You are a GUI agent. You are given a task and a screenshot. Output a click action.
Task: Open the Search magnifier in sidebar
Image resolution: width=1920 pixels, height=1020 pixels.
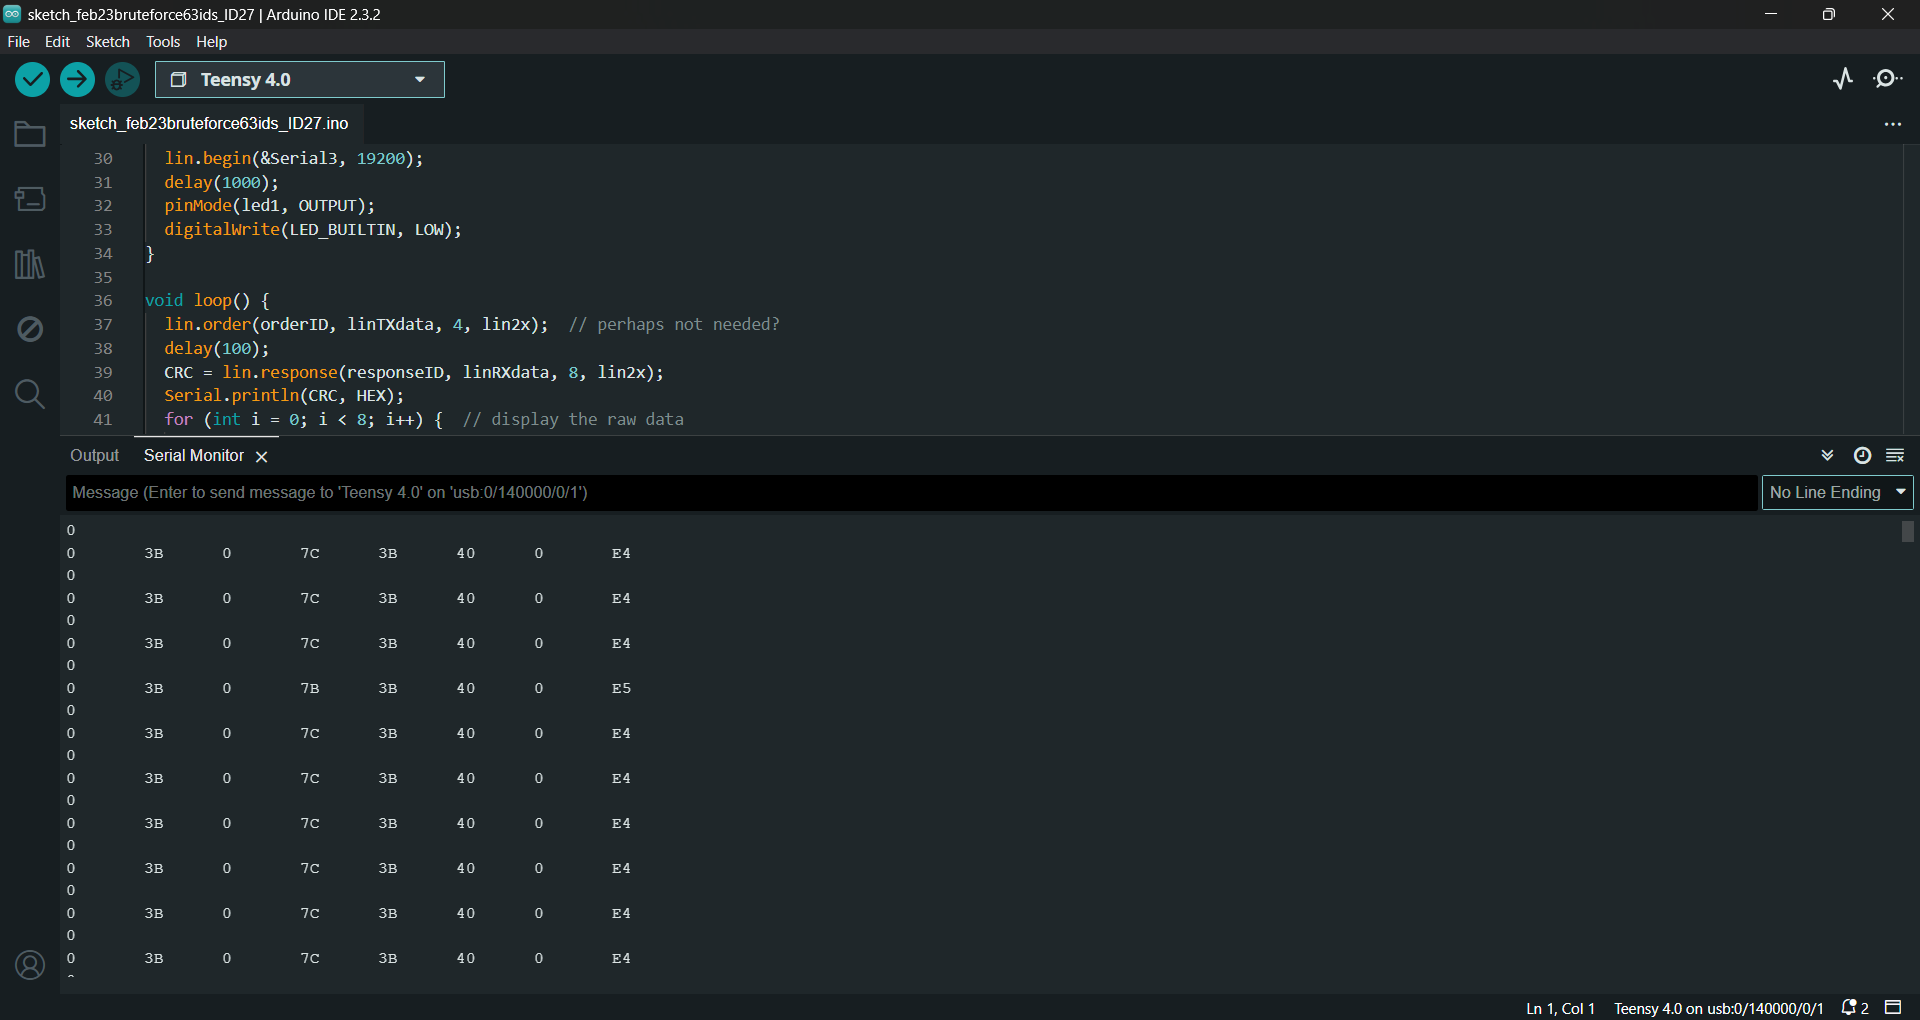click(x=30, y=394)
